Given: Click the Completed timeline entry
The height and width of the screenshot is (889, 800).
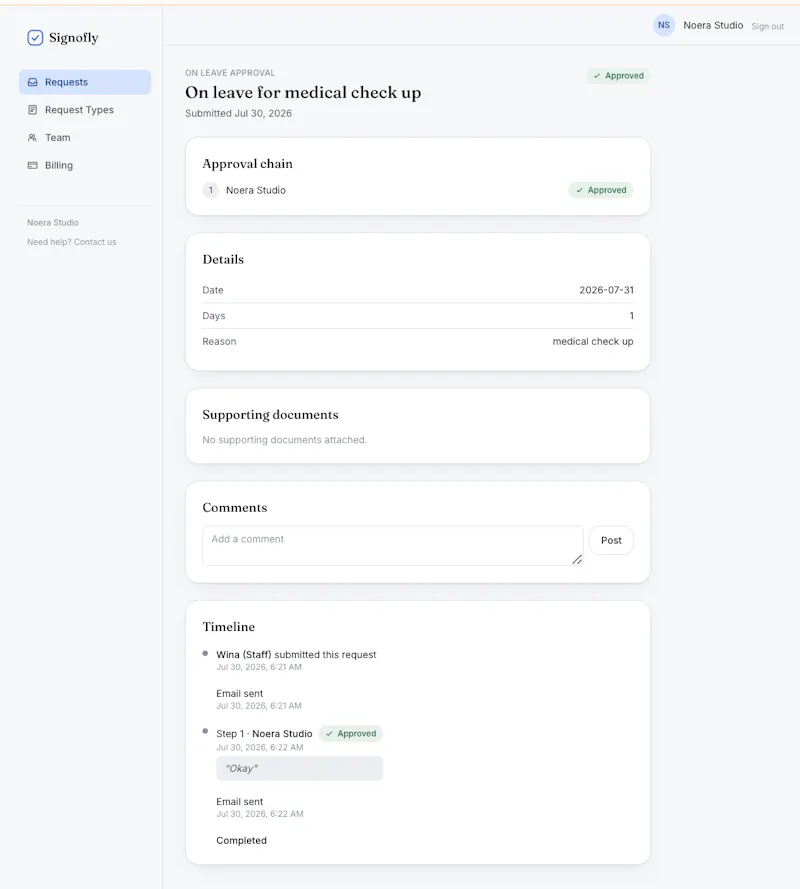Looking at the screenshot, I should pyautogui.click(x=241, y=841).
